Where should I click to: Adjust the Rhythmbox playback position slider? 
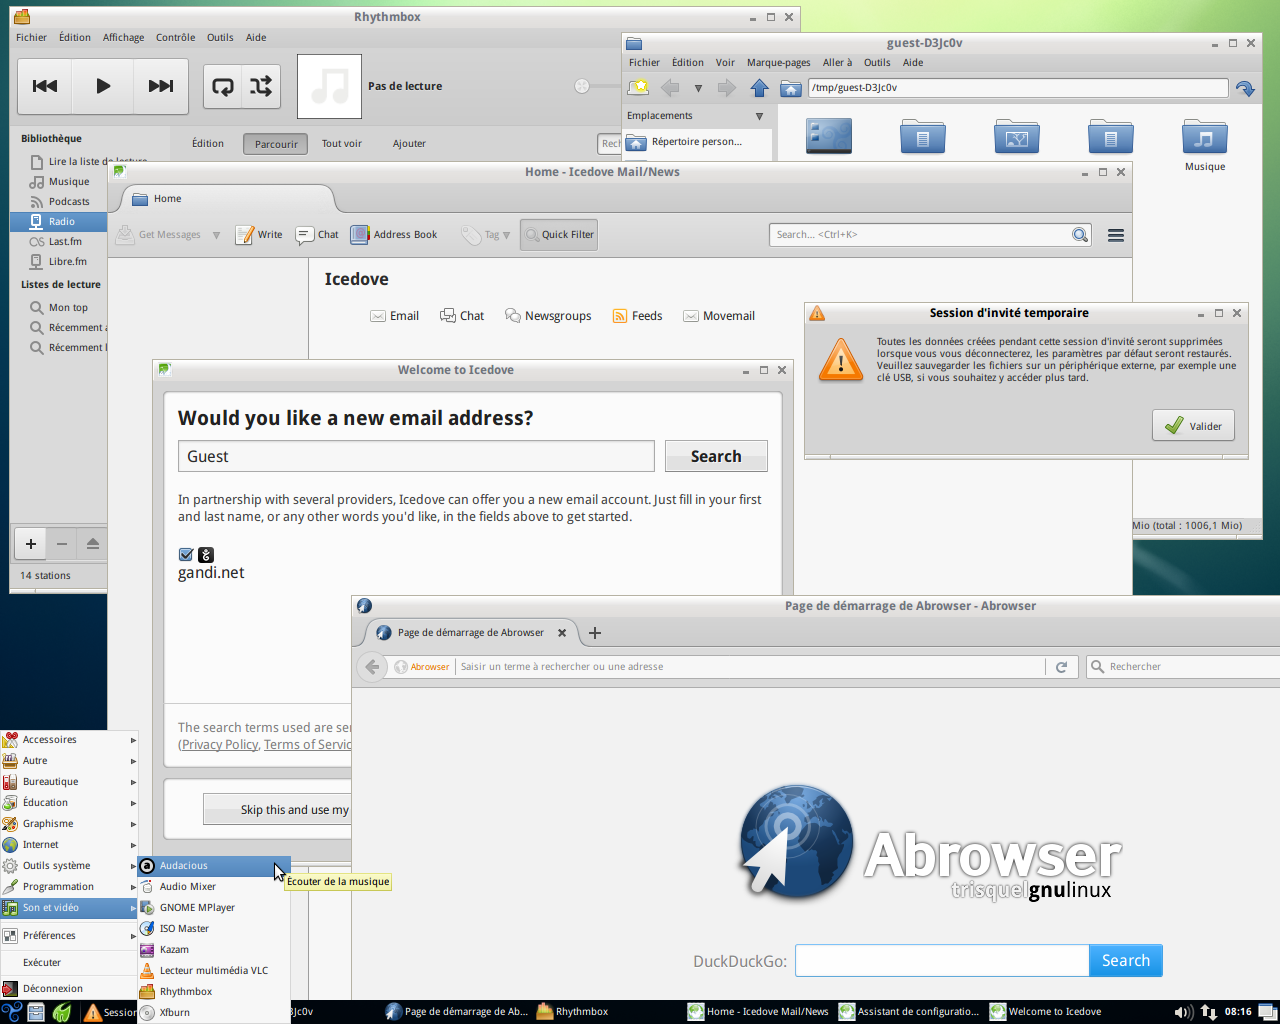pos(582,86)
